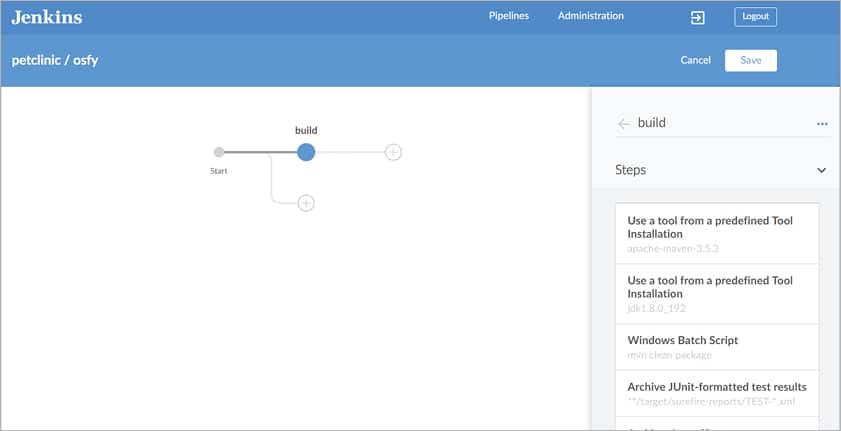Save the pipeline

750,60
